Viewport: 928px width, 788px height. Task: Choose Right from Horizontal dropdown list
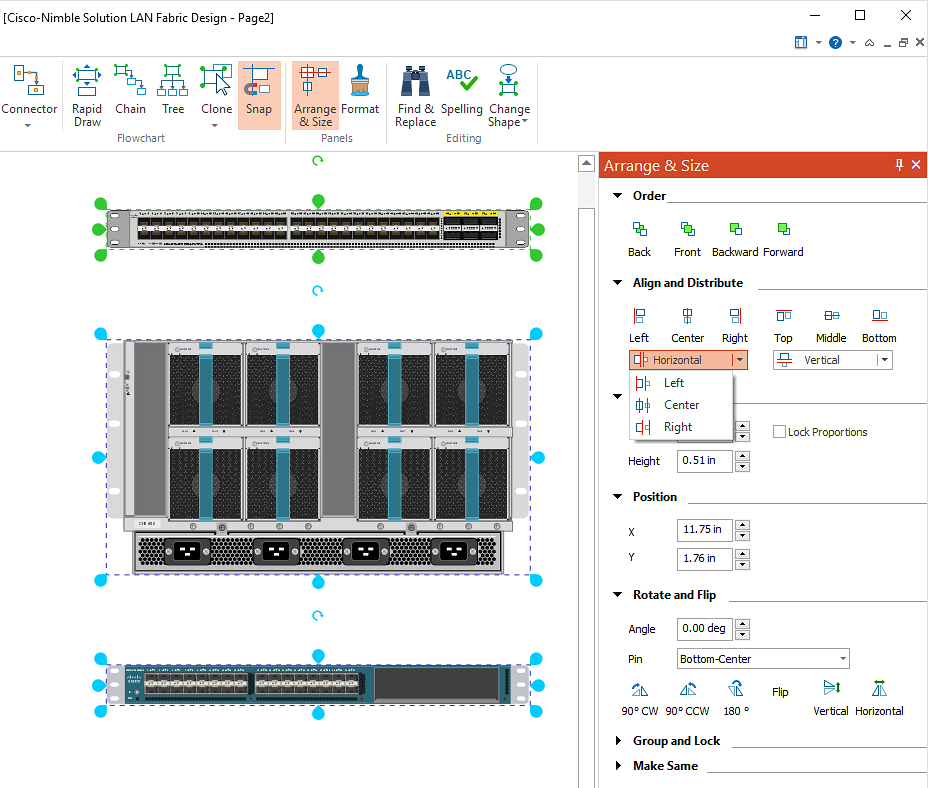tap(677, 427)
